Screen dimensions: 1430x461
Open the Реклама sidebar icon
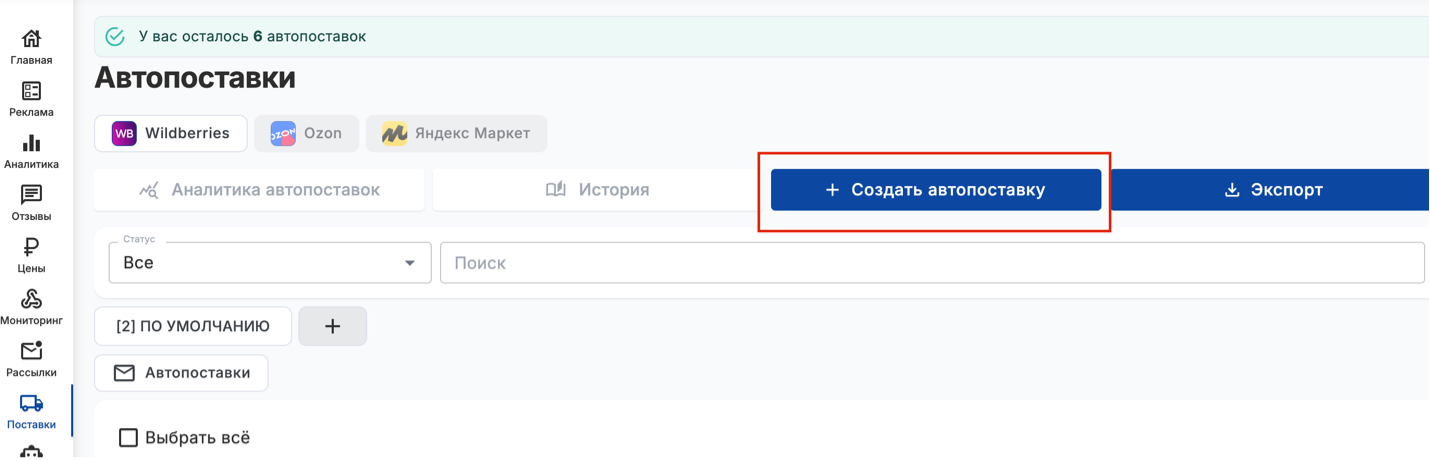32,92
